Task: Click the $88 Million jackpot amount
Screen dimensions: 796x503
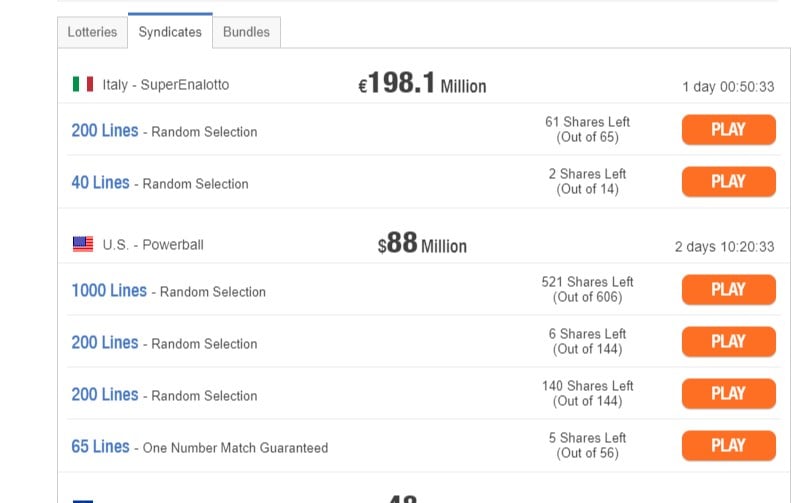Action: tap(422, 243)
